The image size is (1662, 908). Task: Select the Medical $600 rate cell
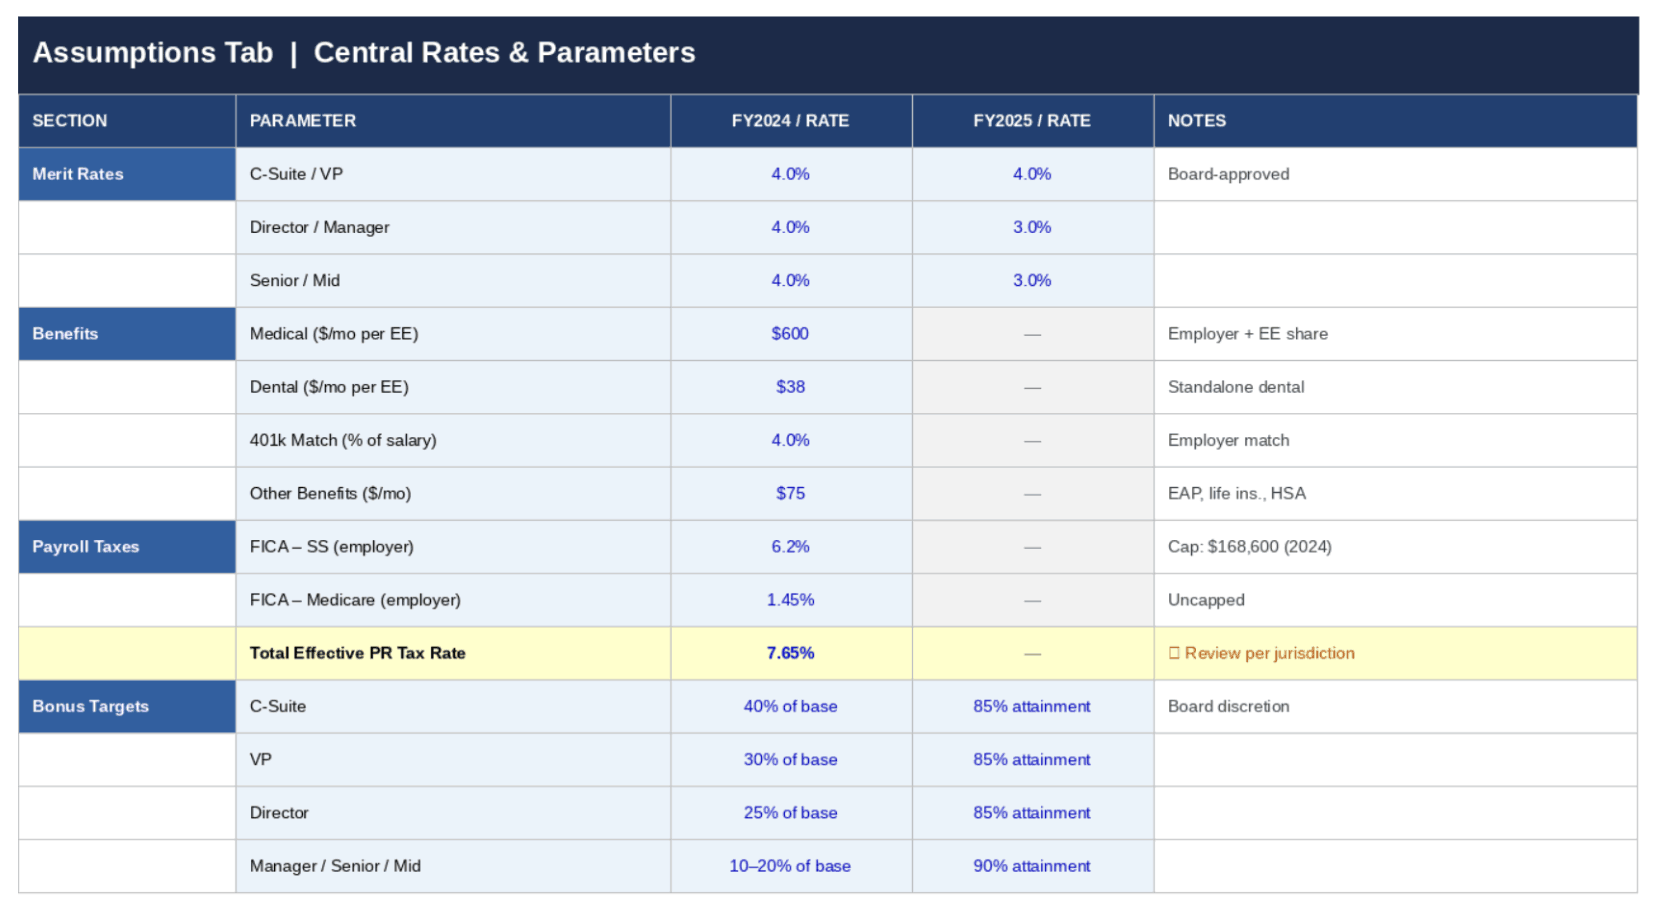(x=790, y=334)
